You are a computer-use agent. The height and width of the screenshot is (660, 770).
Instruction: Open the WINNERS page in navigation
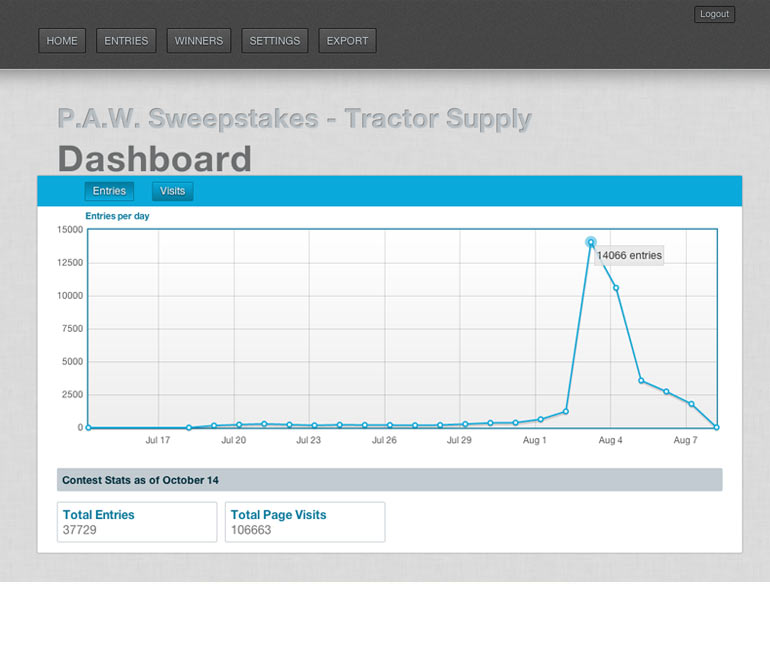(199, 41)
